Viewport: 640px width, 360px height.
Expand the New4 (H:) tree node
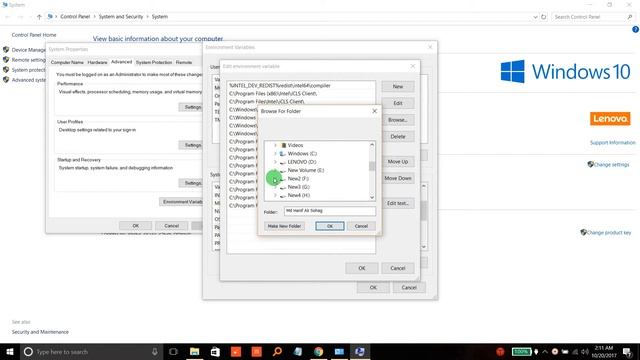(275, 196)
